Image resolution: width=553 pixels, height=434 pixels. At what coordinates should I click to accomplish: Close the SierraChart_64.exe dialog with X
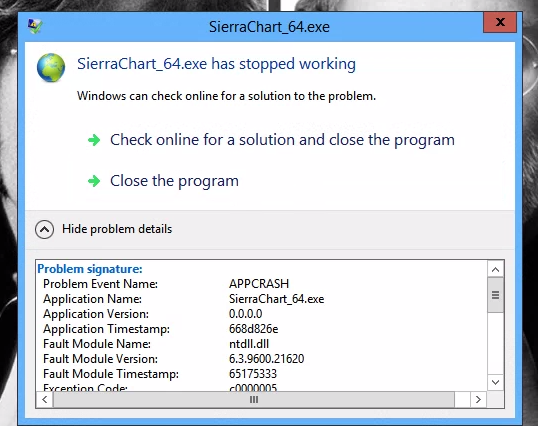[x=500, y=22]
